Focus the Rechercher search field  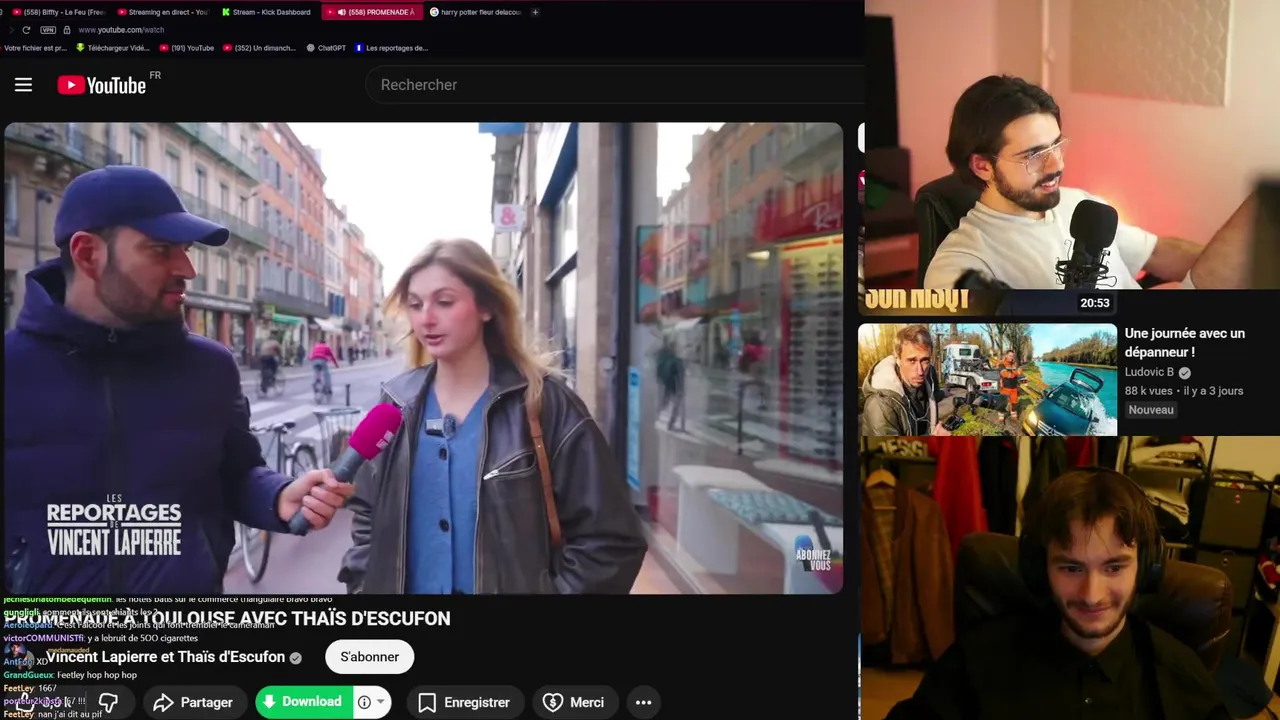click(615, 85)
